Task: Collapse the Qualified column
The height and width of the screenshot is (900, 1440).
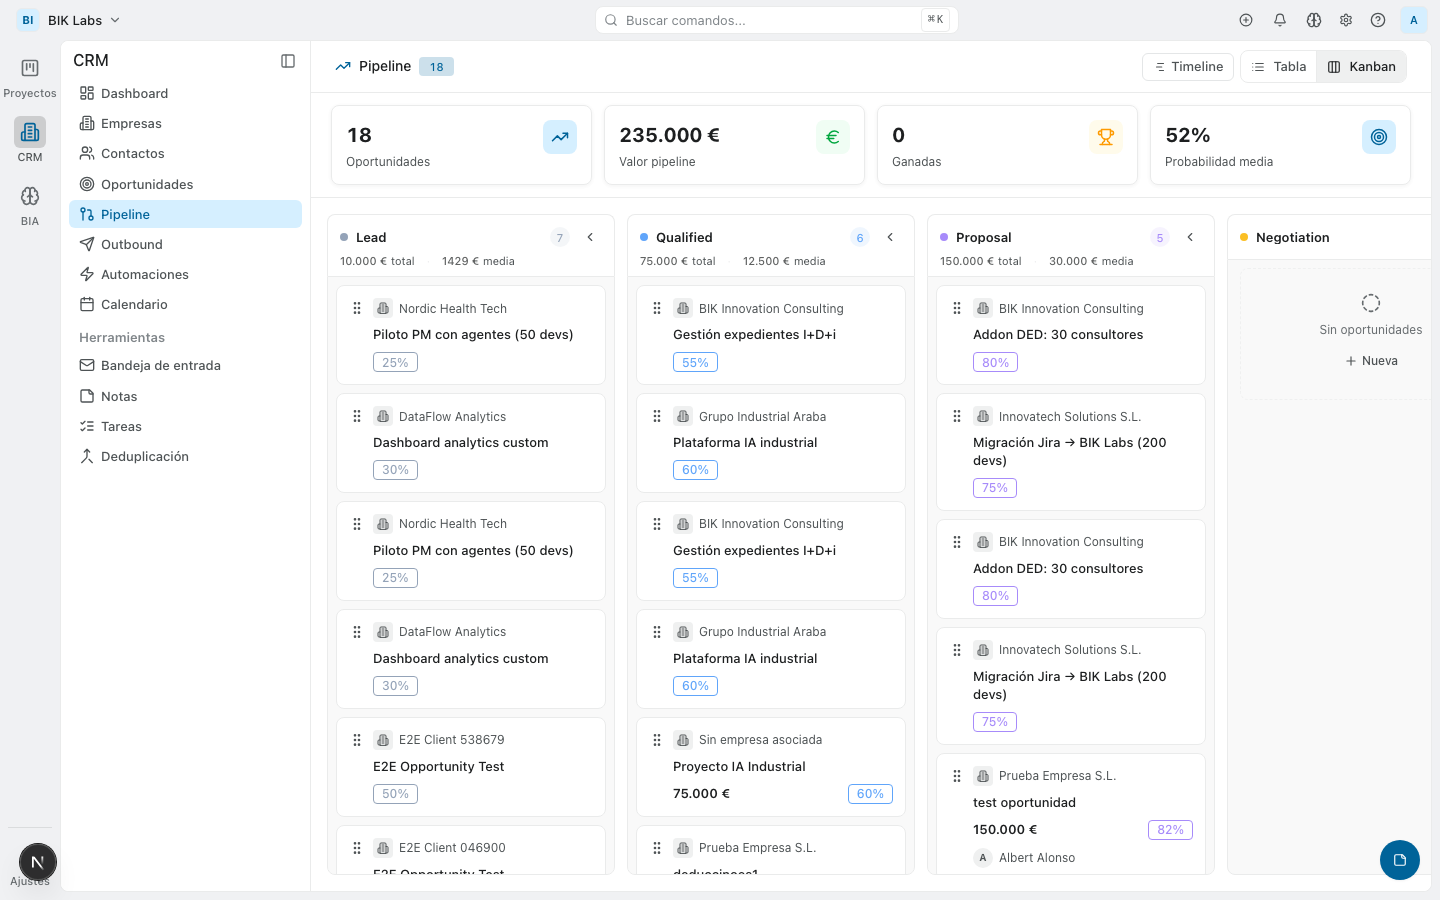Action: (890, 238)
